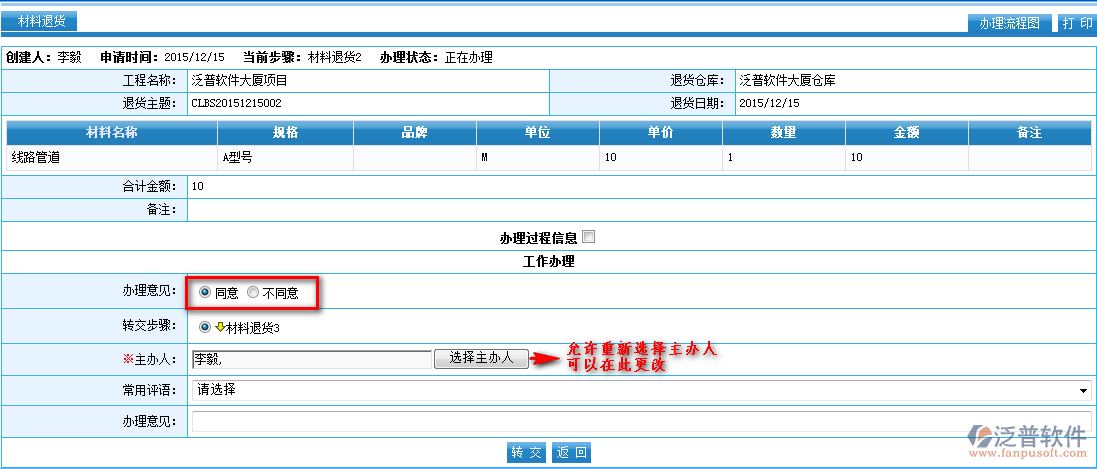Click the 办理意见 text input field
The image size is (1097, 469).
point(640,422)
